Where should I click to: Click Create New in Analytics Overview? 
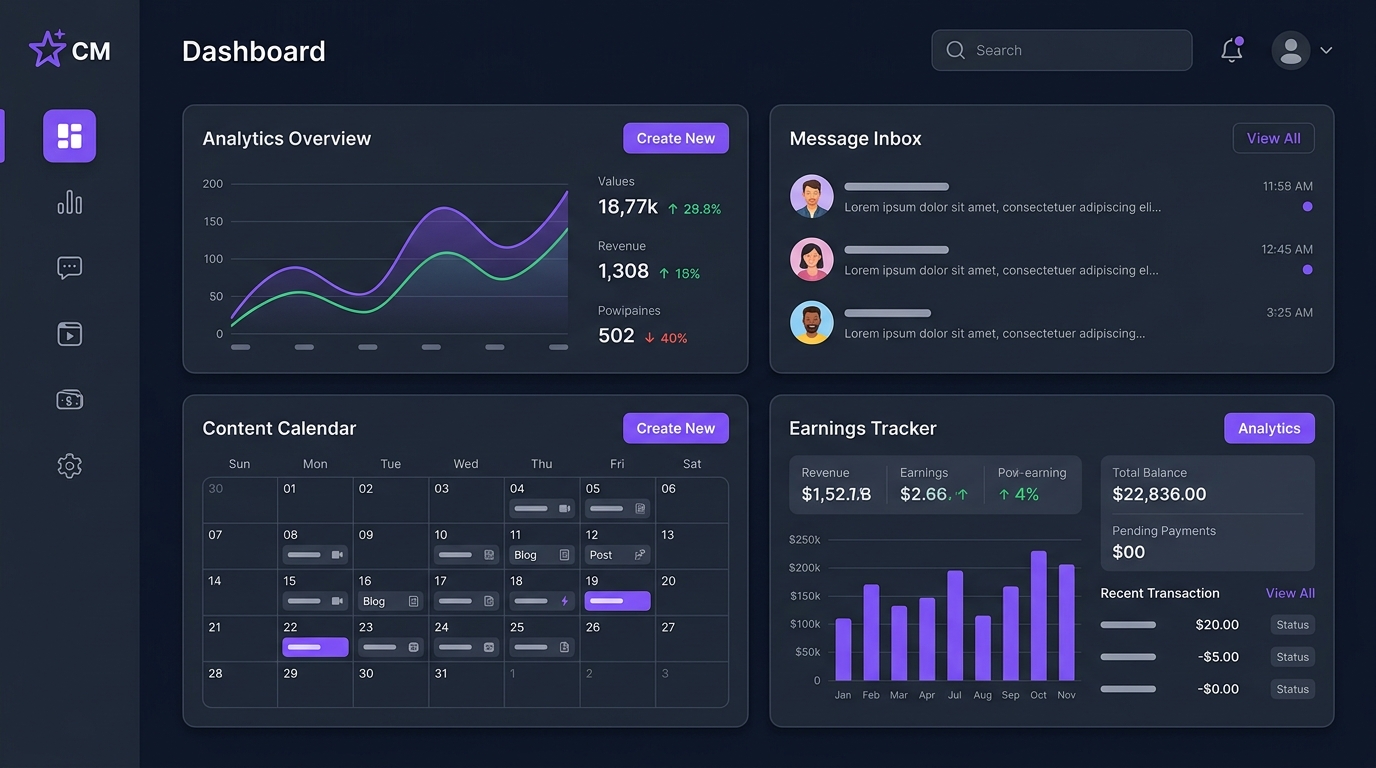click(x=676, y=138)
